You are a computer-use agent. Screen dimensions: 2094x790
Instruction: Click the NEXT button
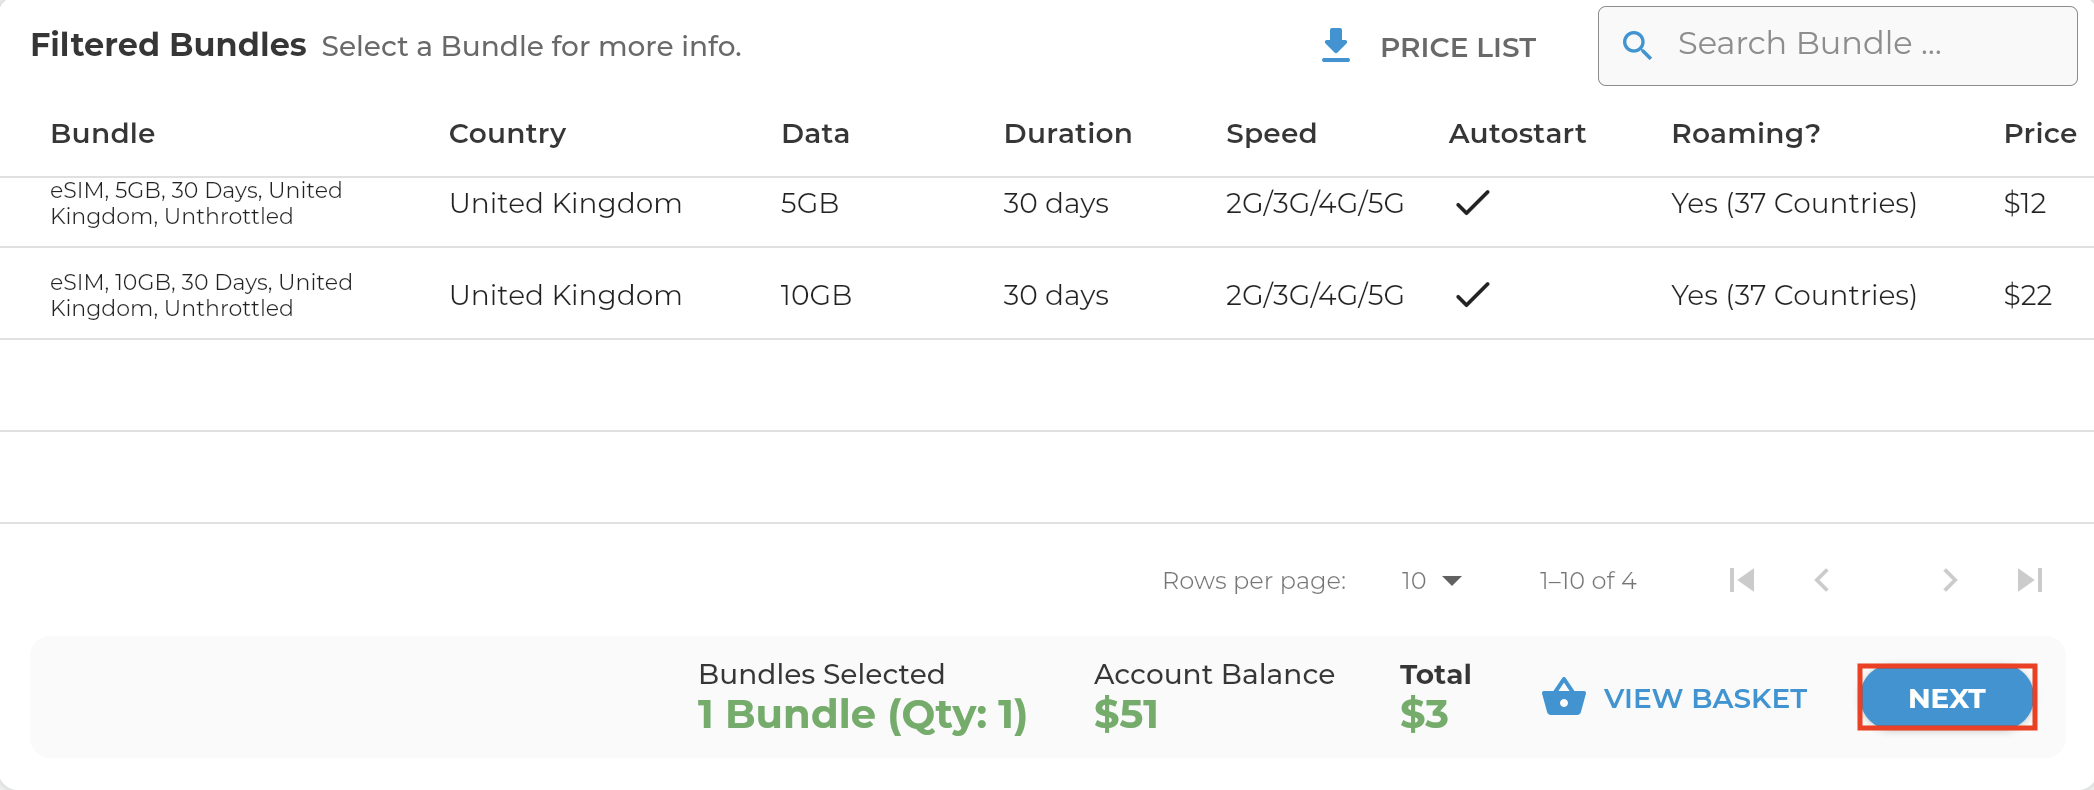click(1946, 697)
